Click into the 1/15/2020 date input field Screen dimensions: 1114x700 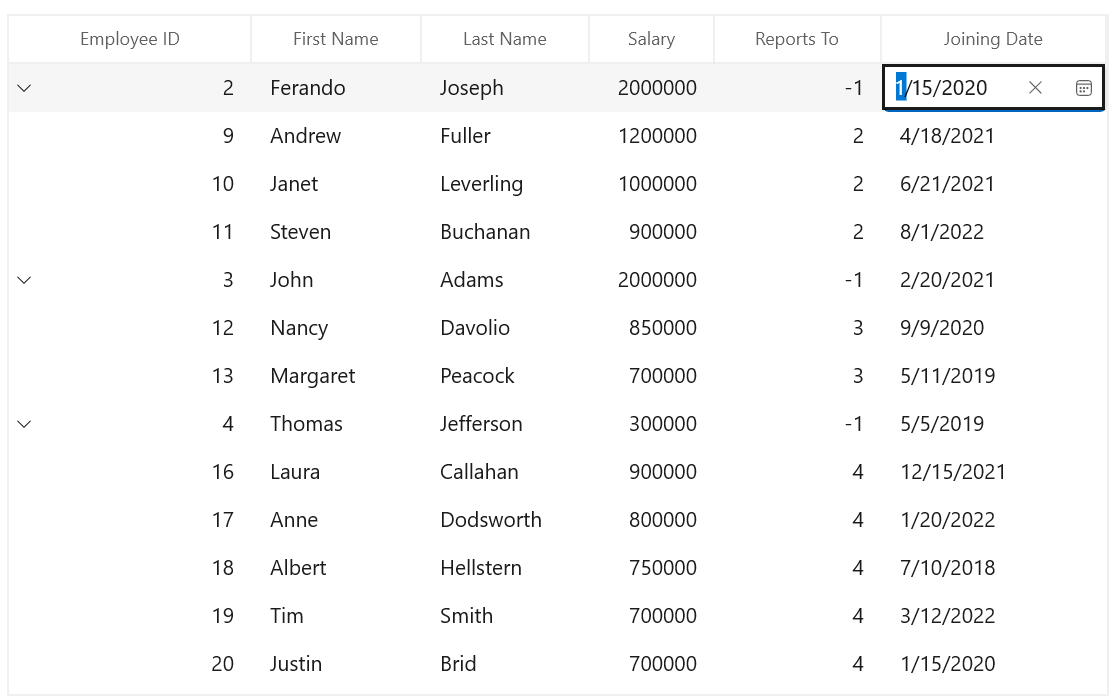click(950, 88)
